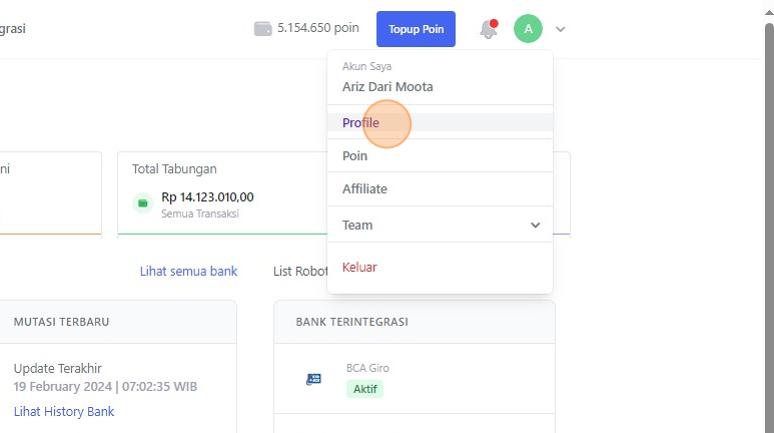774x433 pixels.
Task: Click the BCA Giro bank logo
Action: tap(313, 379)
